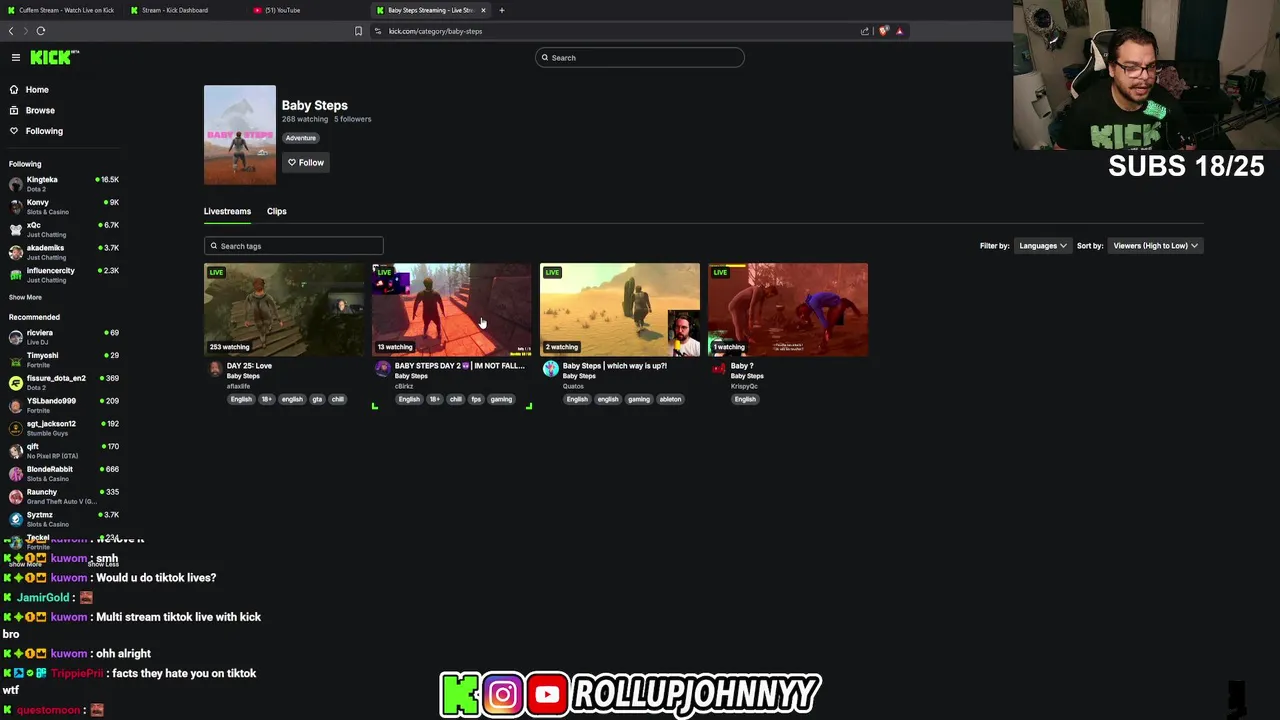Open the 'which way is up?!' stream thumbnail
Viewport: 1280px width, 720px height.
(620, 309)
